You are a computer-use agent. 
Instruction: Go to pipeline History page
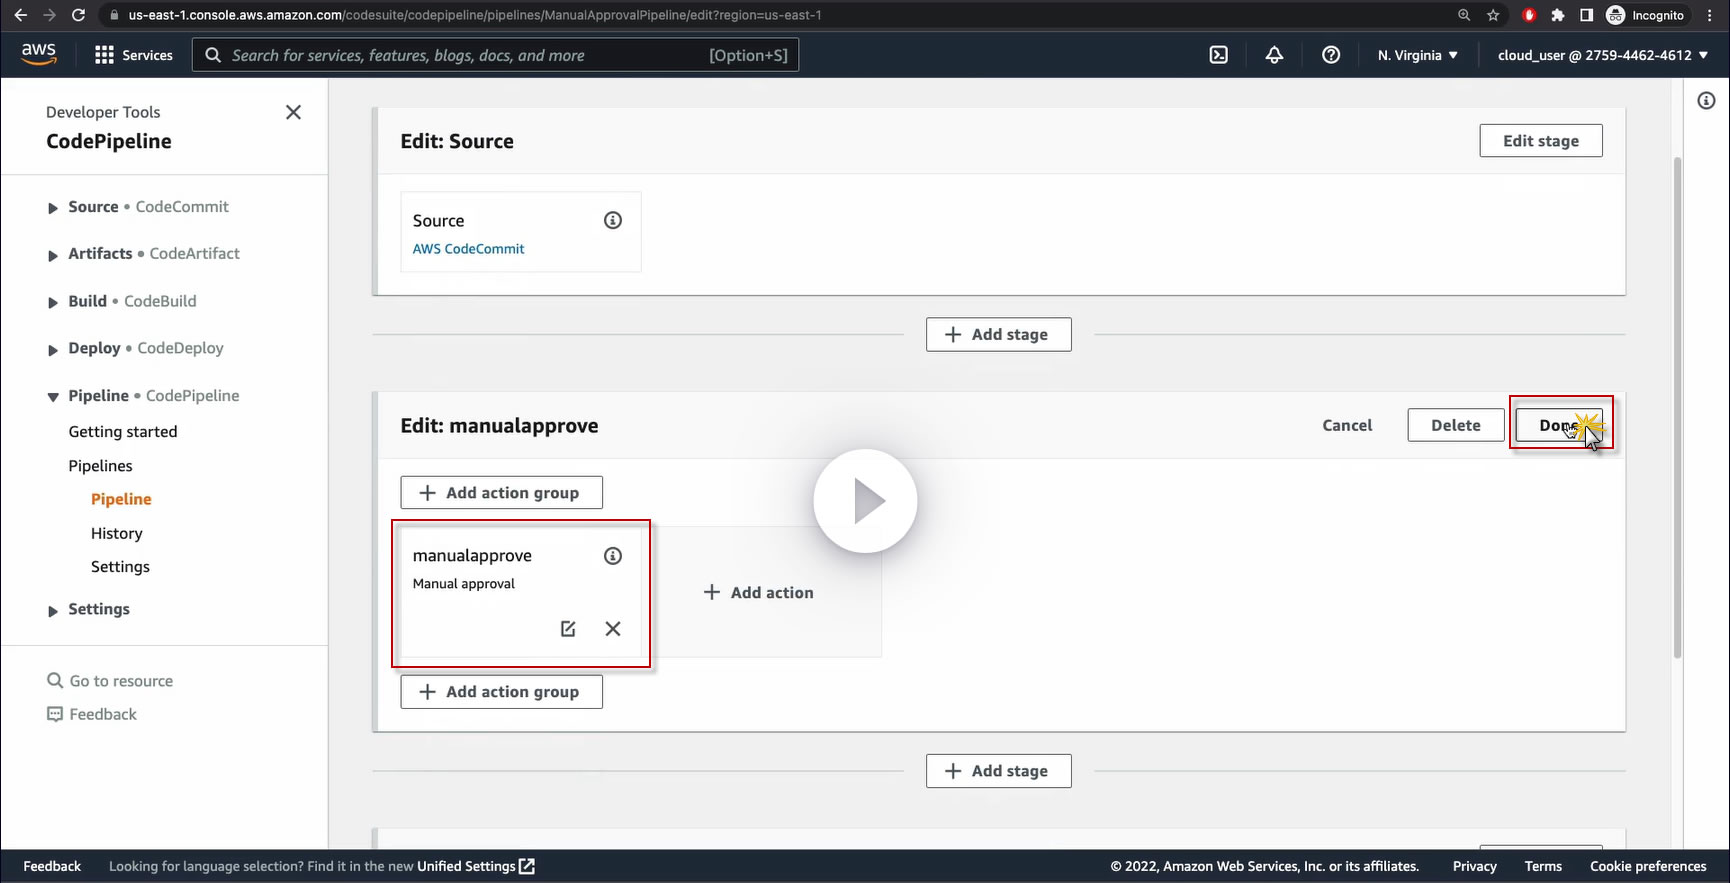[117, 534]
